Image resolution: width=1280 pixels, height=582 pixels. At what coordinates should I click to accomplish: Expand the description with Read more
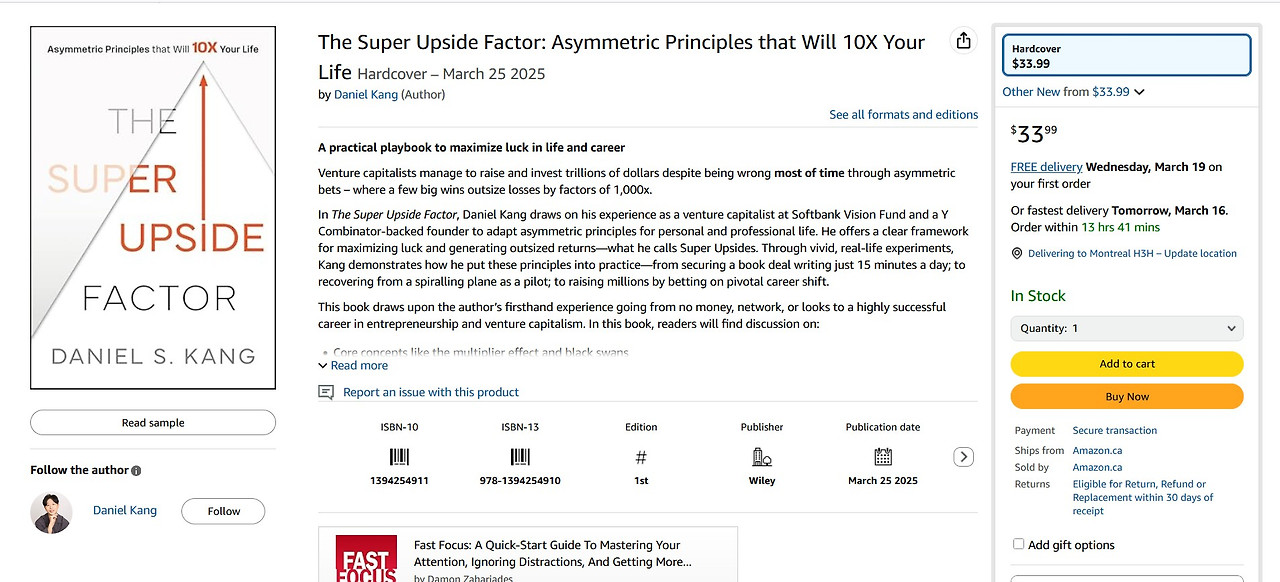pyautogui.click(x=353, y=366)
